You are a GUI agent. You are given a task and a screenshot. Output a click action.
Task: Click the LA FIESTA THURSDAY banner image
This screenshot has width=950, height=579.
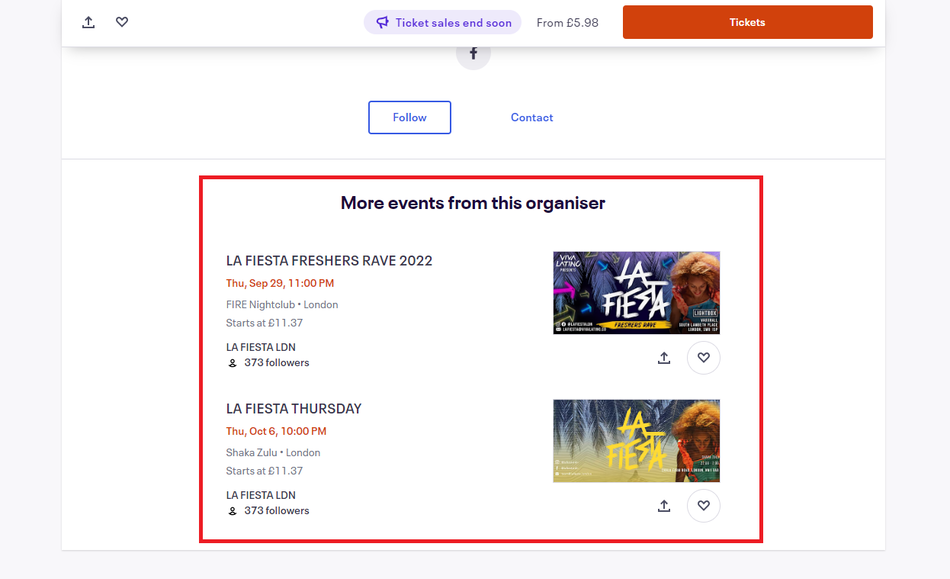click(636, 441)
